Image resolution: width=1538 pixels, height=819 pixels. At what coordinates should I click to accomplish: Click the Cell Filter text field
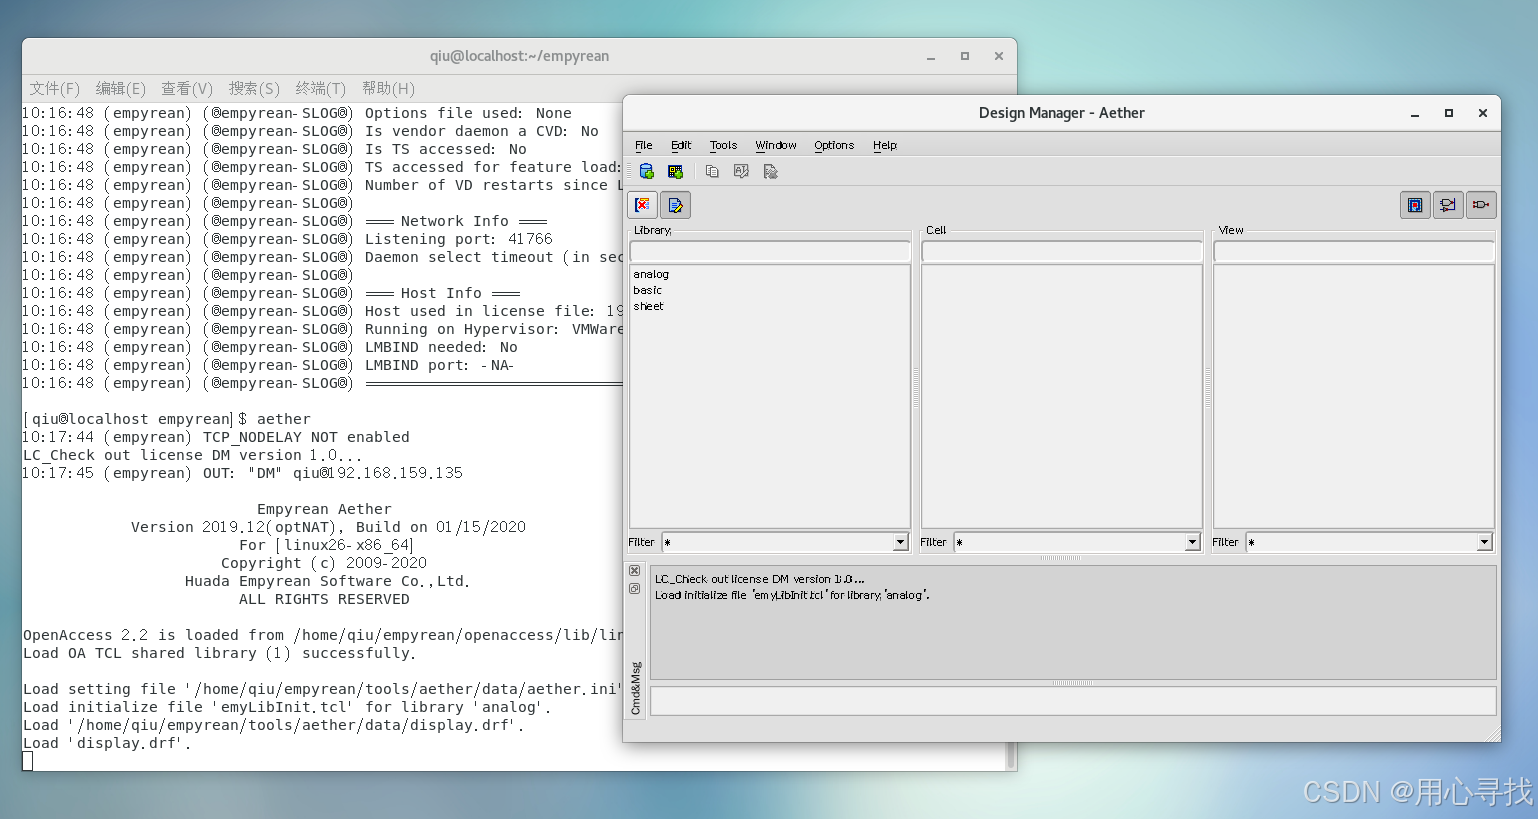click(x=1070, y=542)
